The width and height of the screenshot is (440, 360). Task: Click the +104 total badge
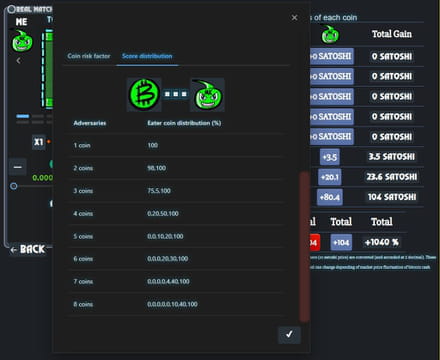341,242
